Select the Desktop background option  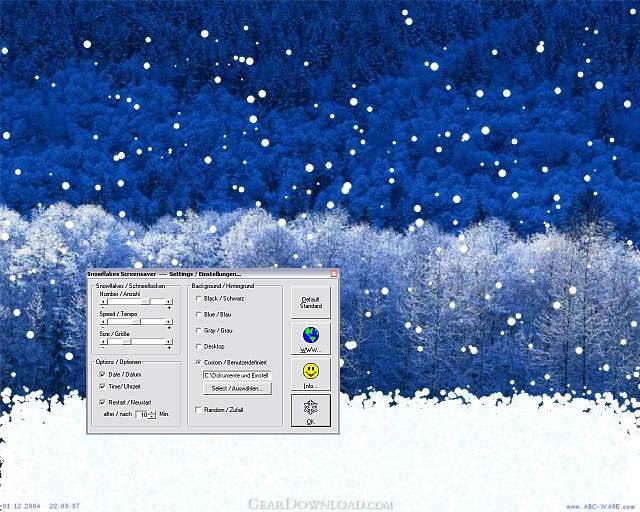click(198, 346)
